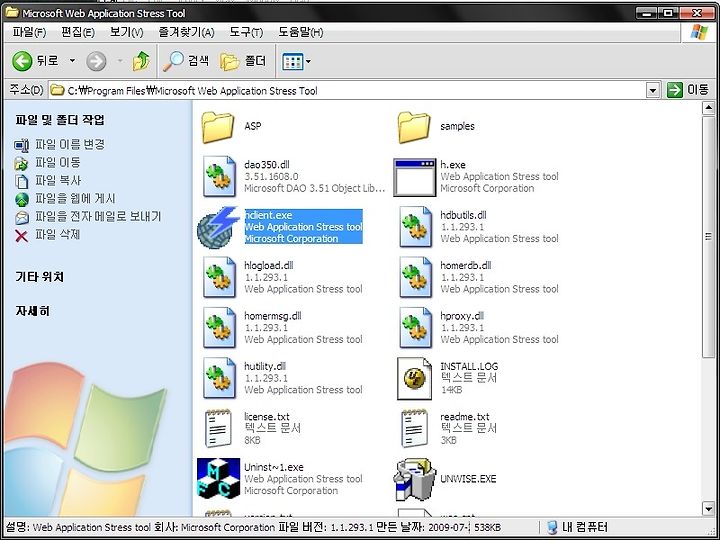Select the hproxy.dll file icon
Image resolution: width=720 pixels, height=540 pixels.
(415, 328)
